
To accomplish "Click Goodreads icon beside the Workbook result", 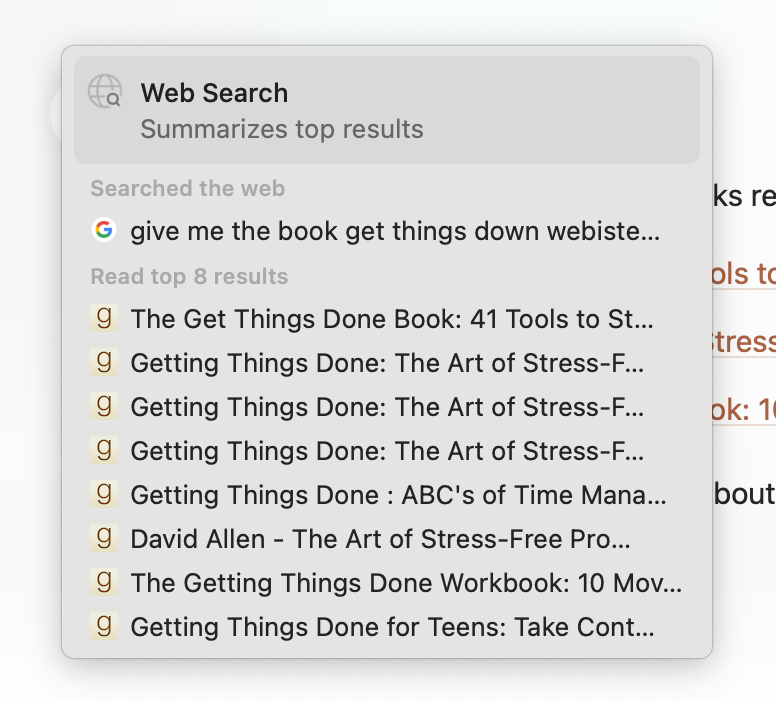I will click(103, 582).
